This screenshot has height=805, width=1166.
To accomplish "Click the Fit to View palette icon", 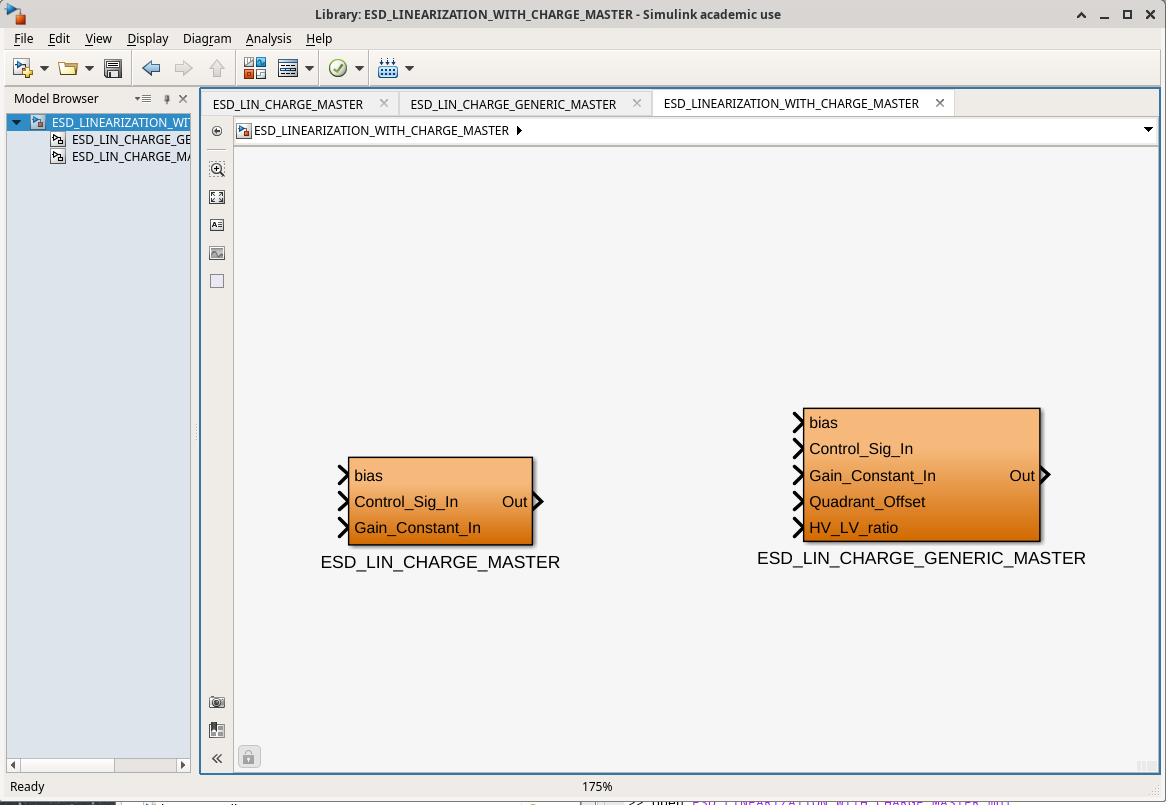I will point(217,197).
